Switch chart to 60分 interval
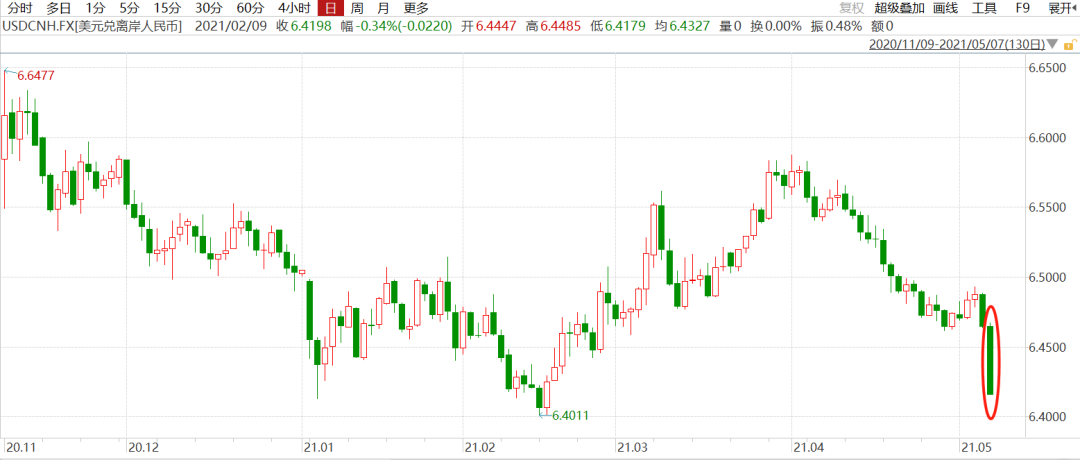Image resolution: width=1080 pixels, height=460 pixels. click(249, 8)
